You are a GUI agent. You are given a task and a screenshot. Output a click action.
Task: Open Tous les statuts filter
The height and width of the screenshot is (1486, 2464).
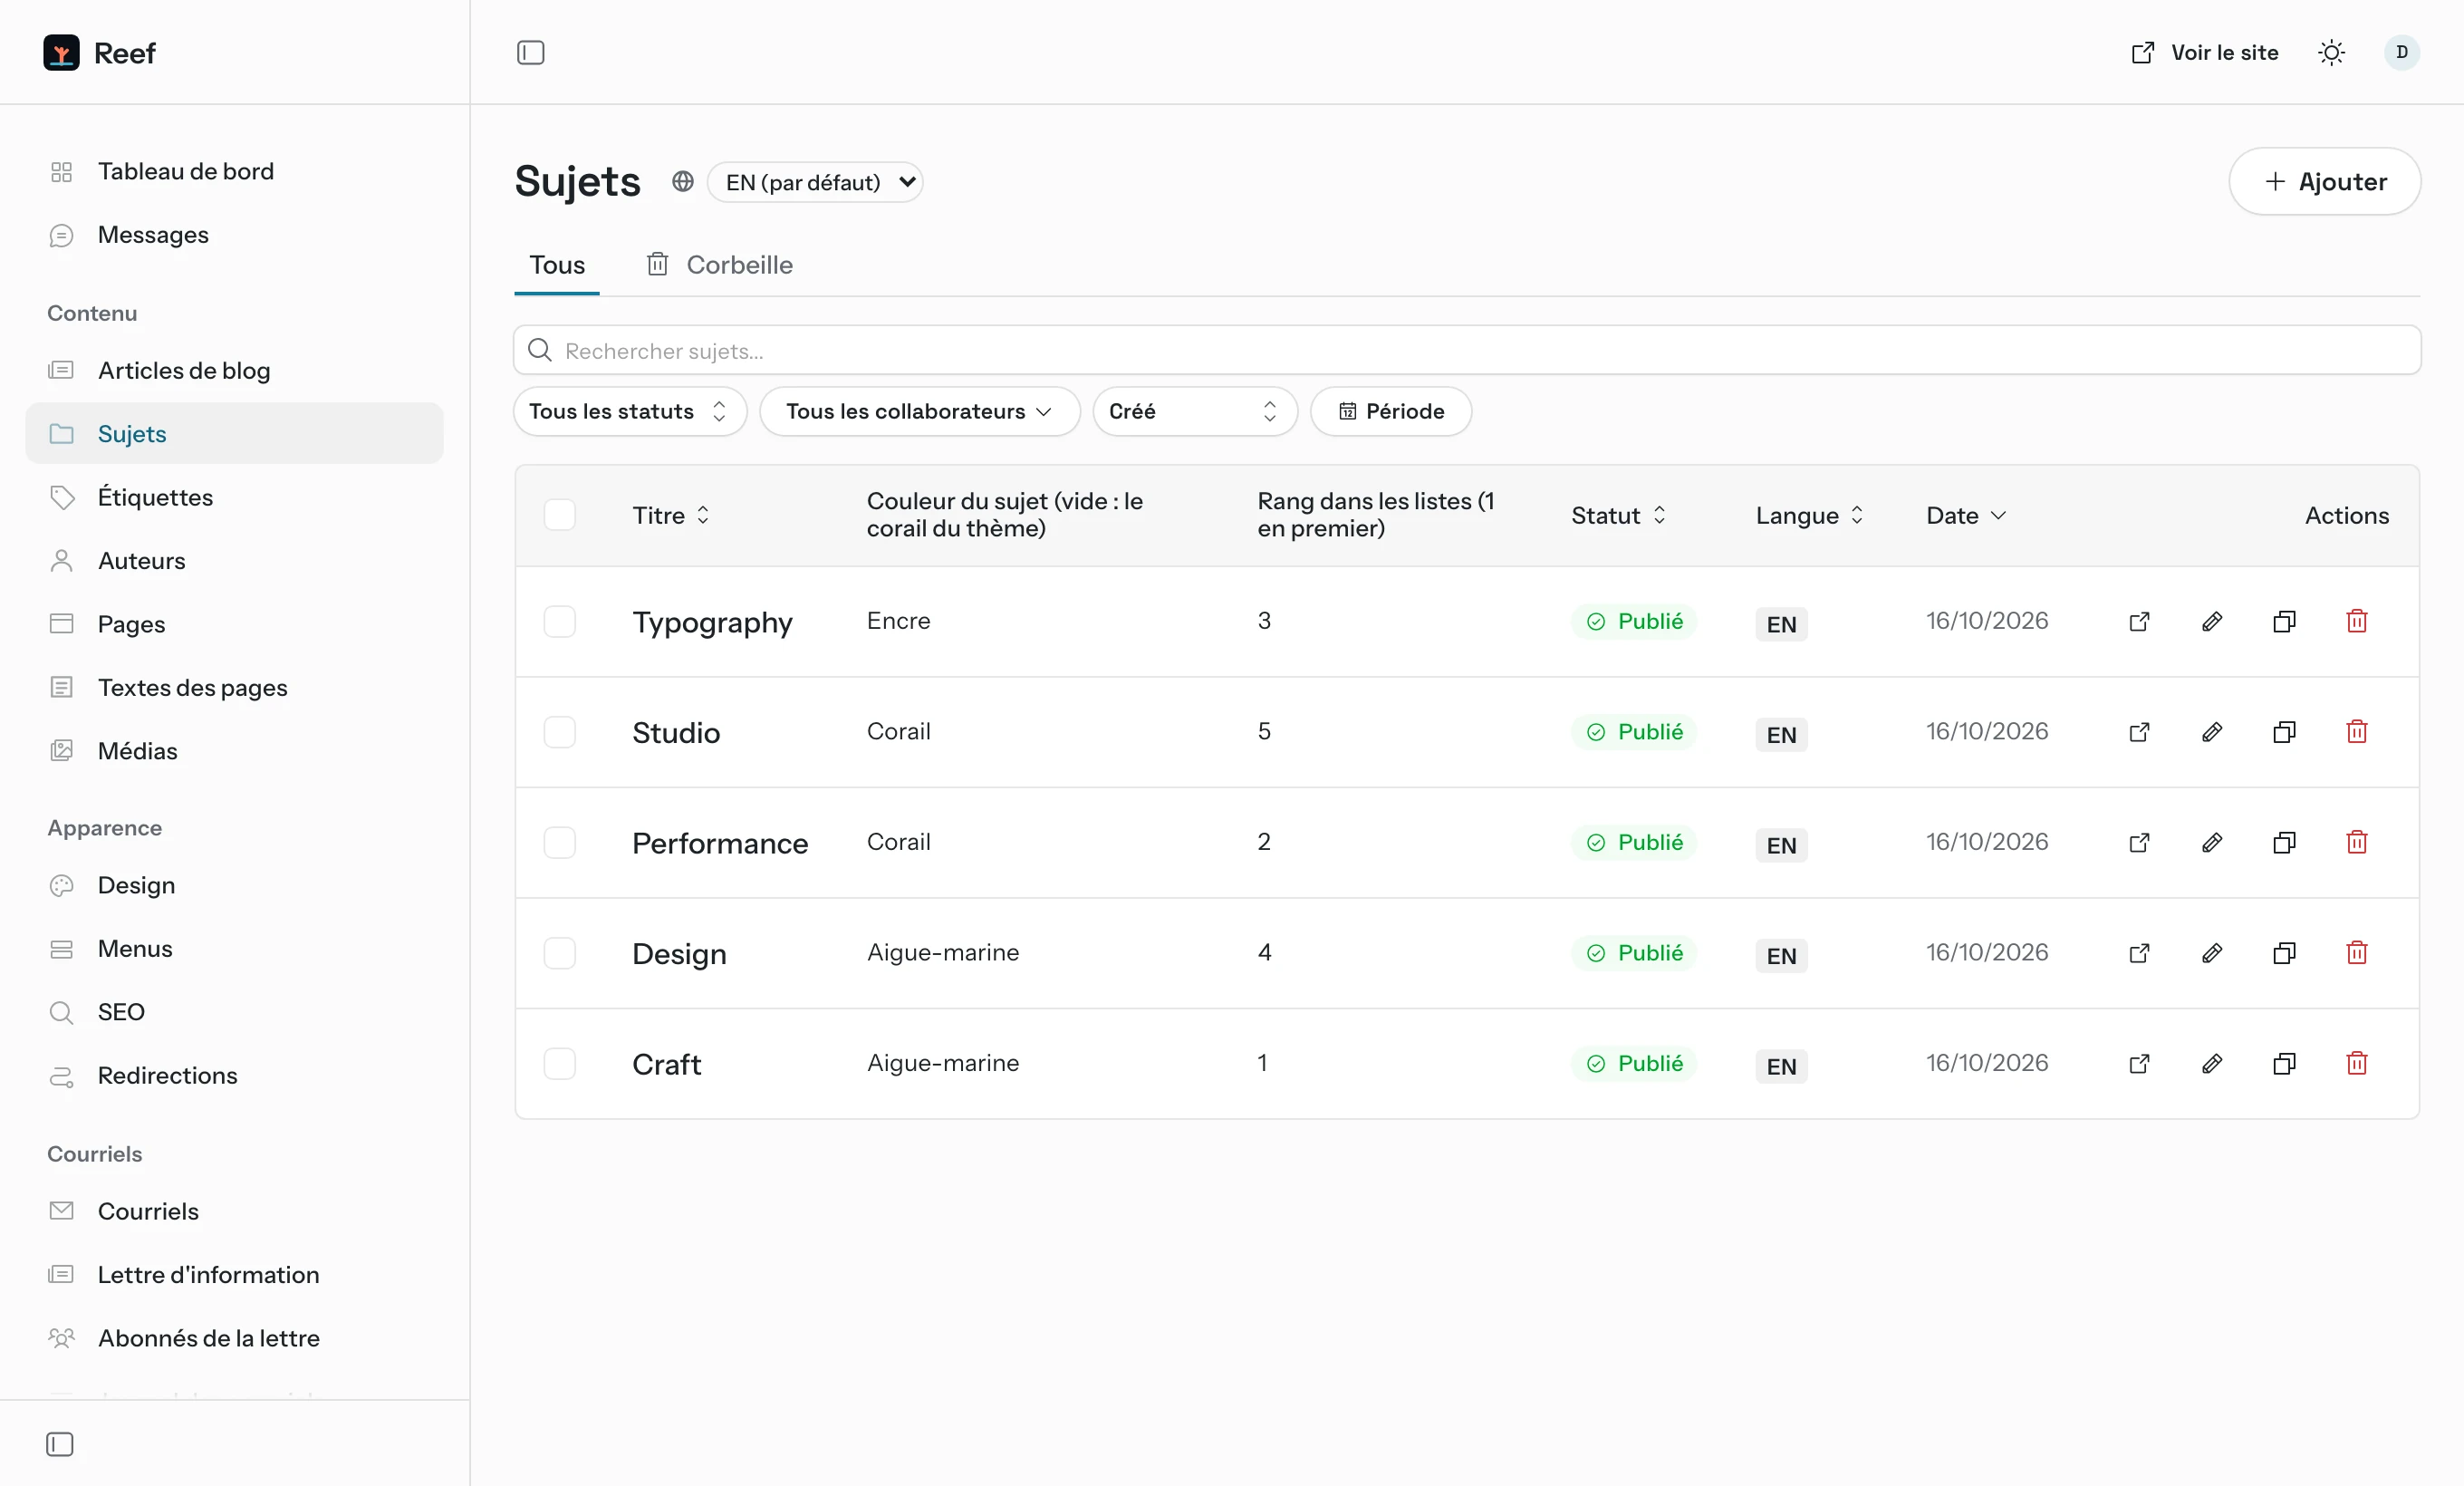coord(630,411)
